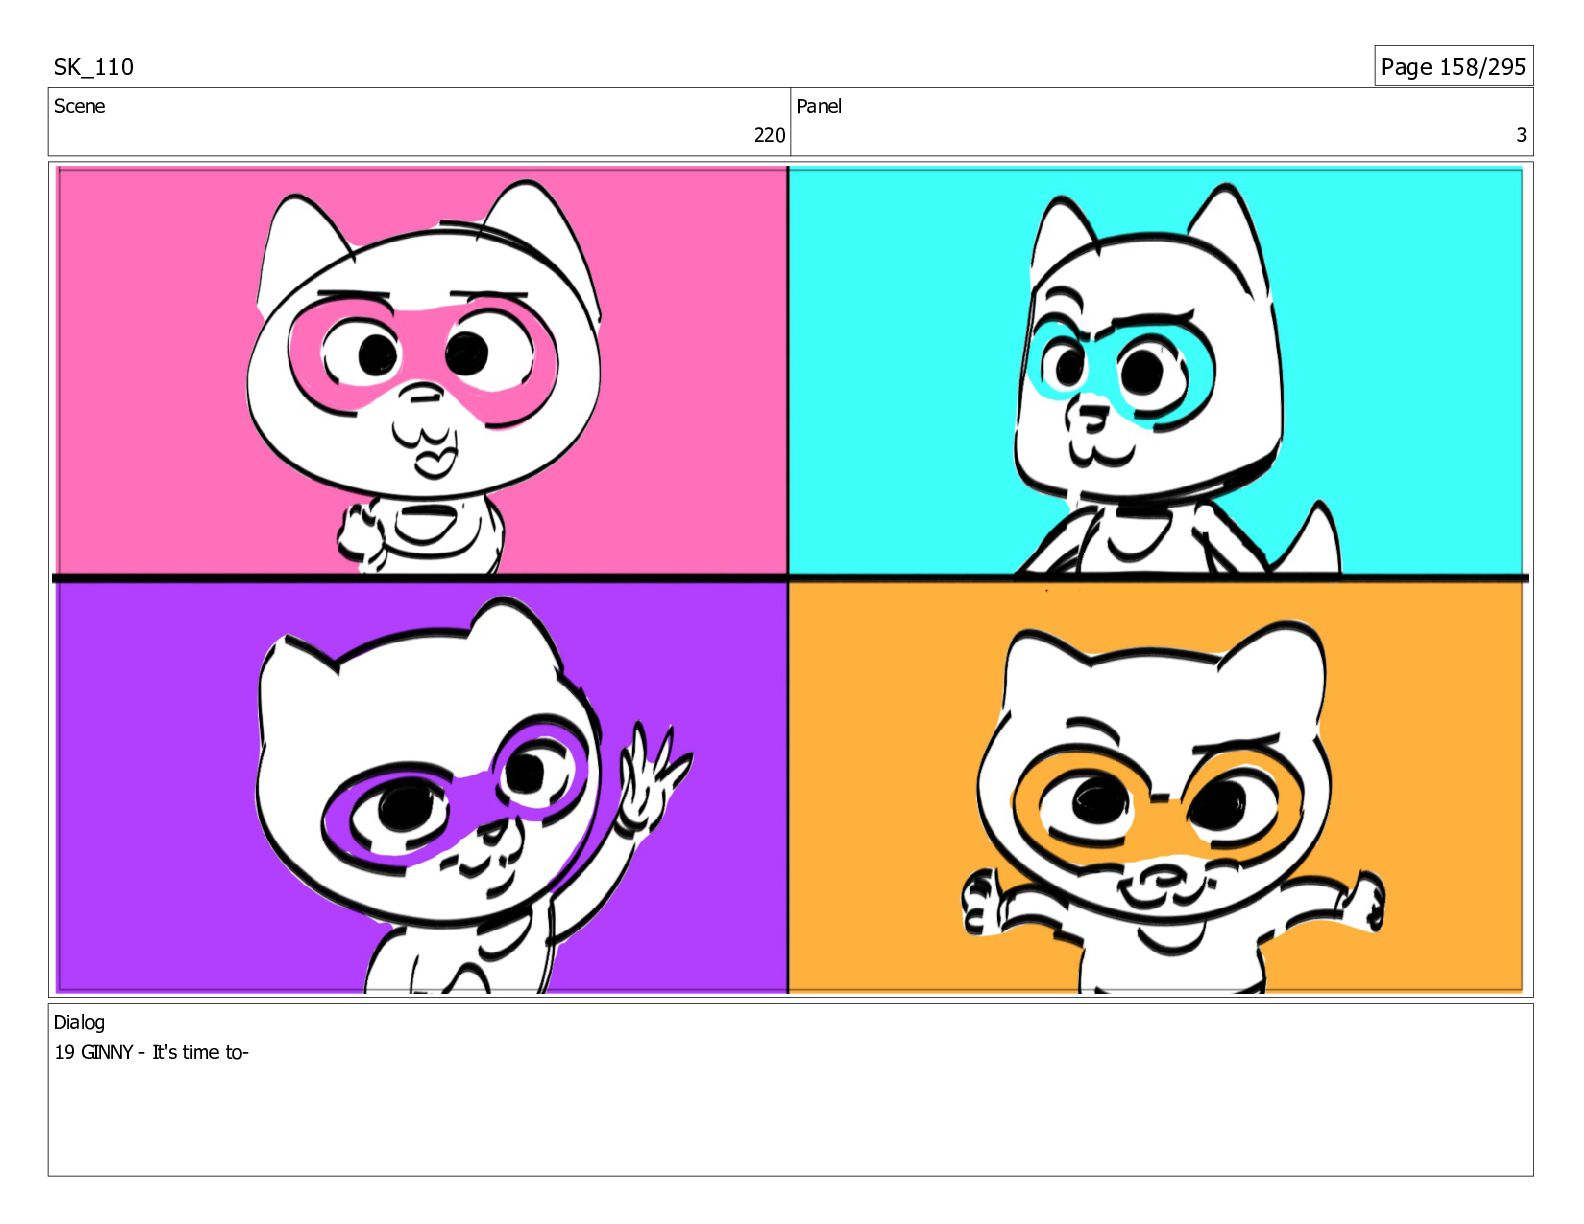
Task: Click dialog line 19 GINNY - It's time to-
Action: coord(151,1052)
